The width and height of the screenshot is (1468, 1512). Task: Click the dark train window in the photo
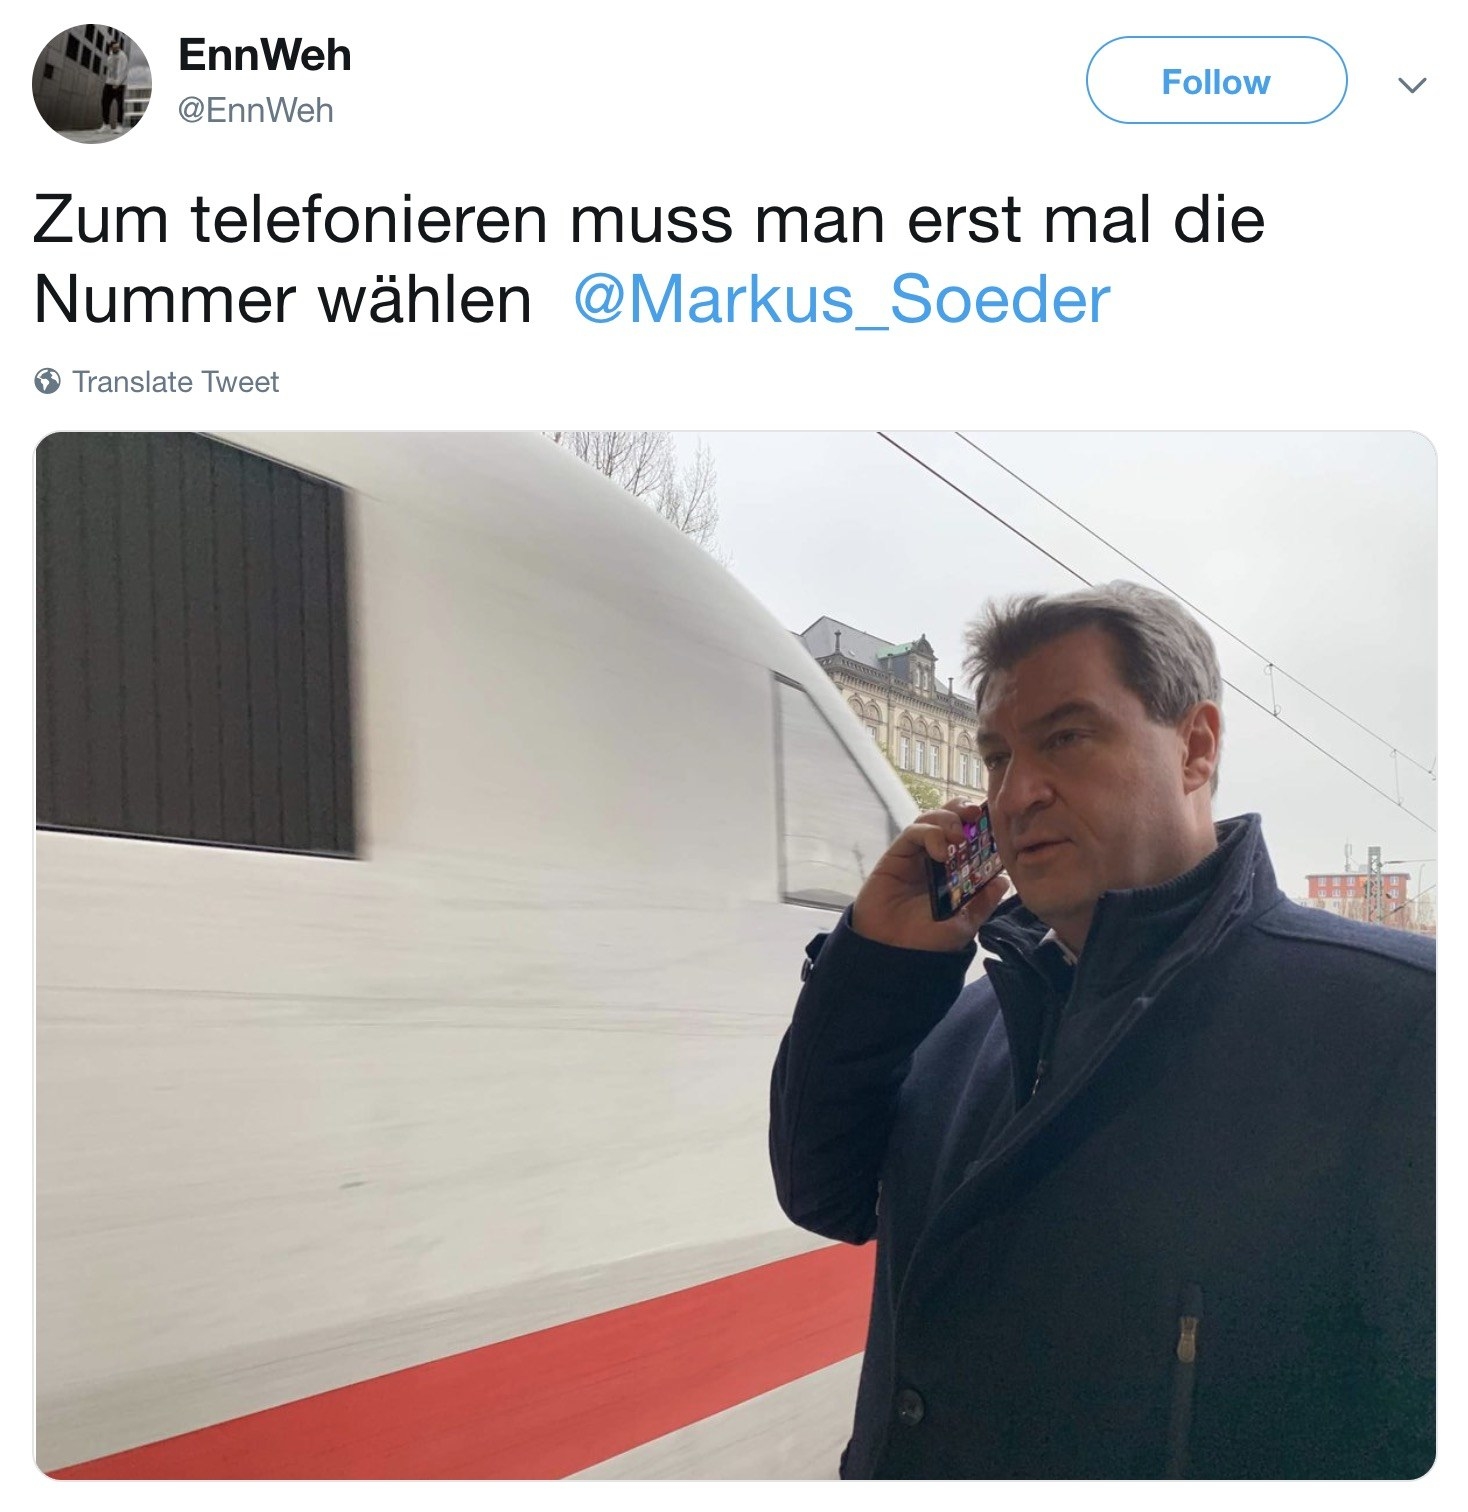coord(195,643)
